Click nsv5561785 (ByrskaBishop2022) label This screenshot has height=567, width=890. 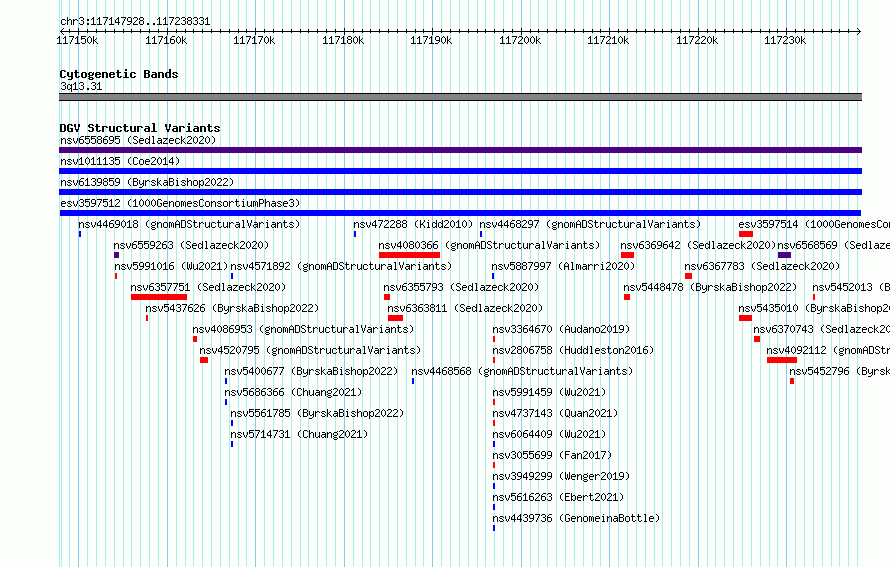[x=317, y=413]
